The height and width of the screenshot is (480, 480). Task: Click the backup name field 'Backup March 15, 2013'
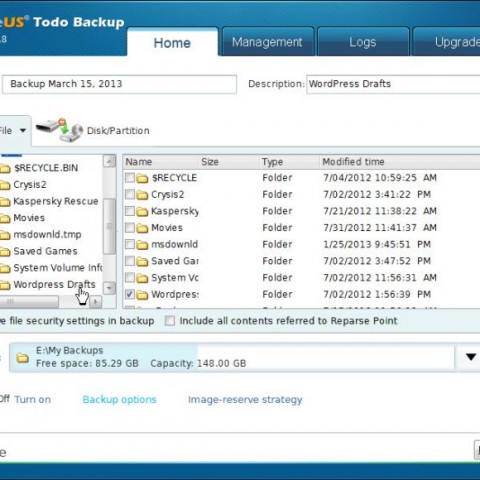[119, 84]
